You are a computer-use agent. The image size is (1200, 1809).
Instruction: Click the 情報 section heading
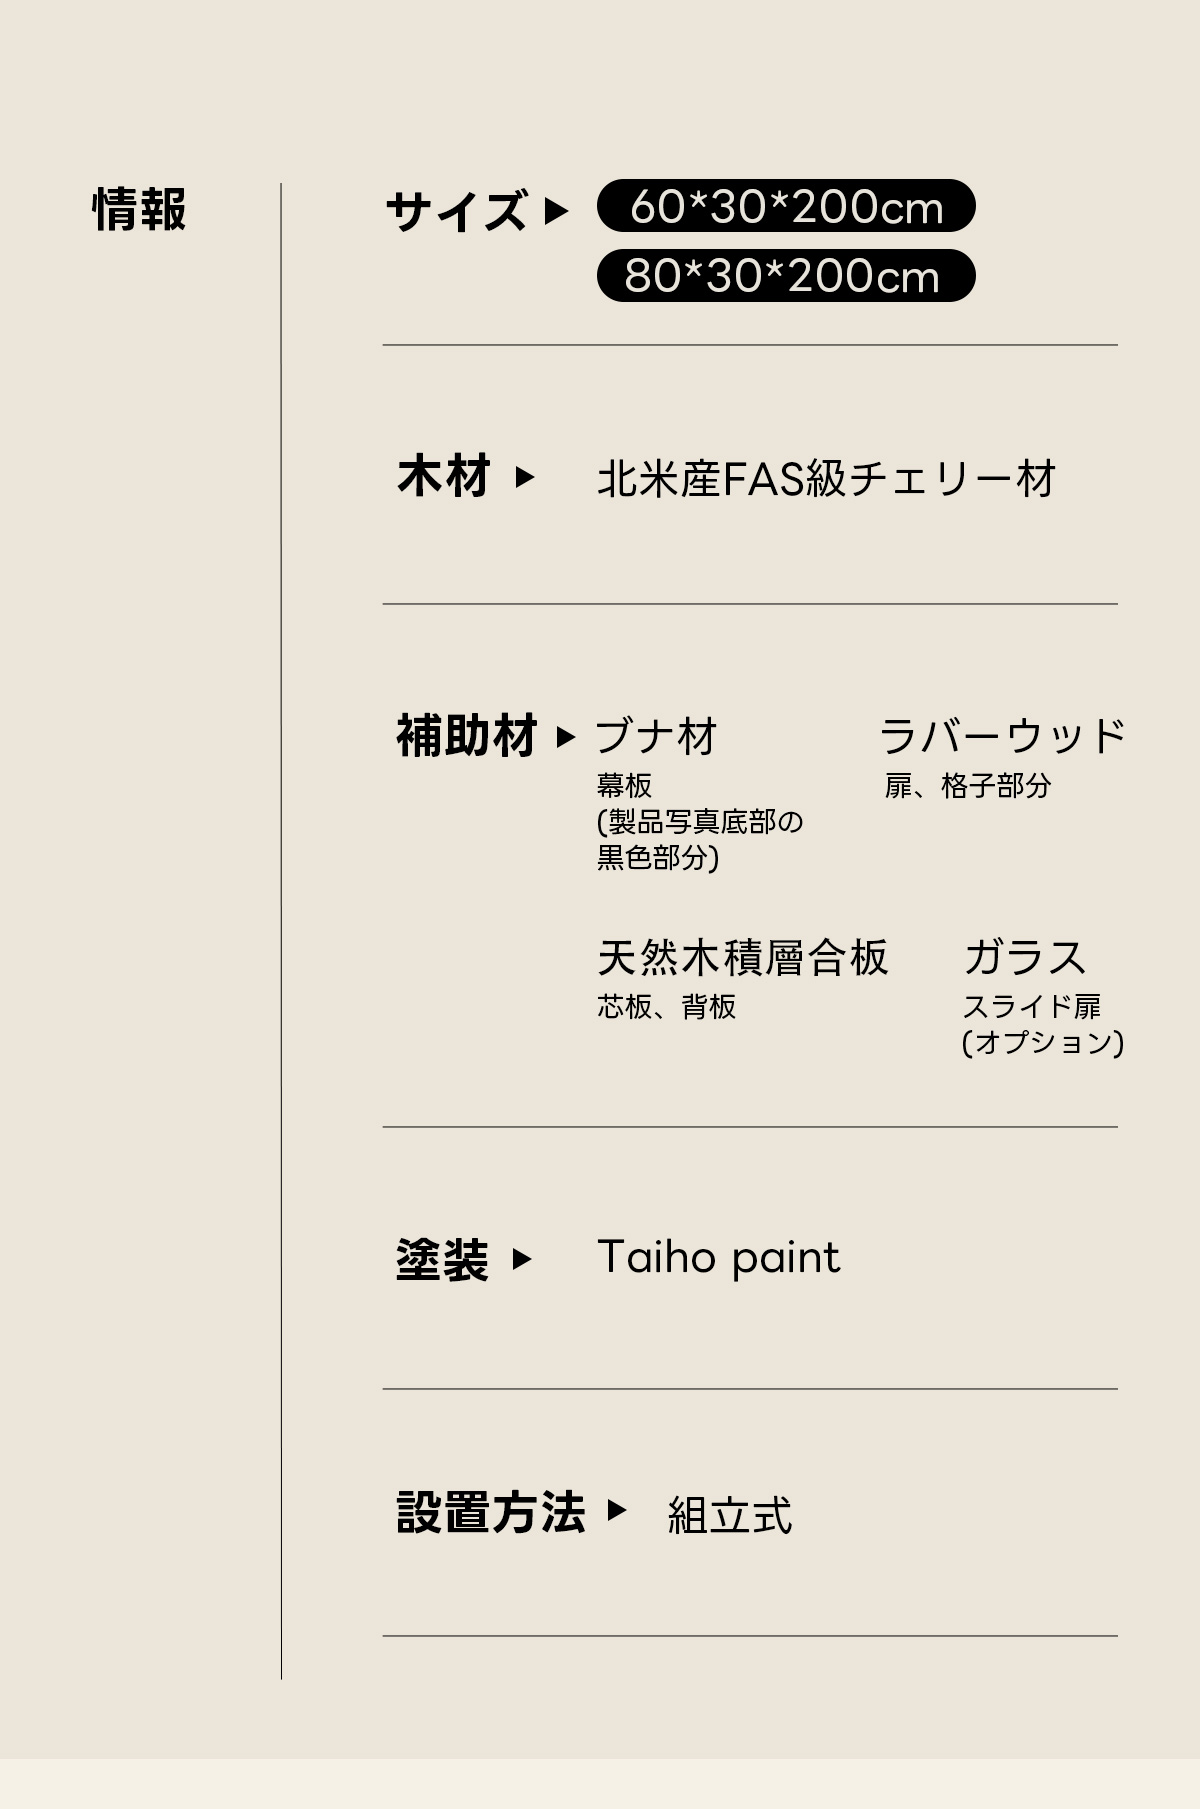[x=140, y=210]
